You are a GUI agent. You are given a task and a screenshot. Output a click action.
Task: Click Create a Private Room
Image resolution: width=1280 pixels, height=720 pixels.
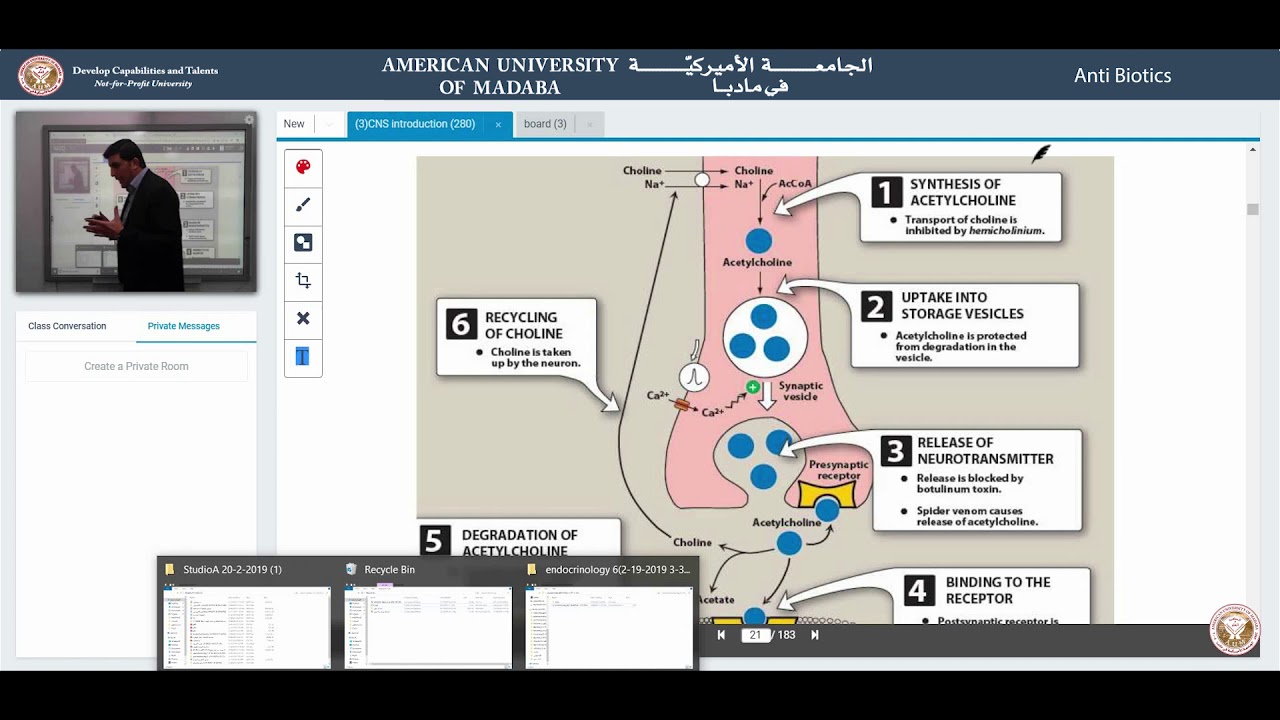pos(136,366)
